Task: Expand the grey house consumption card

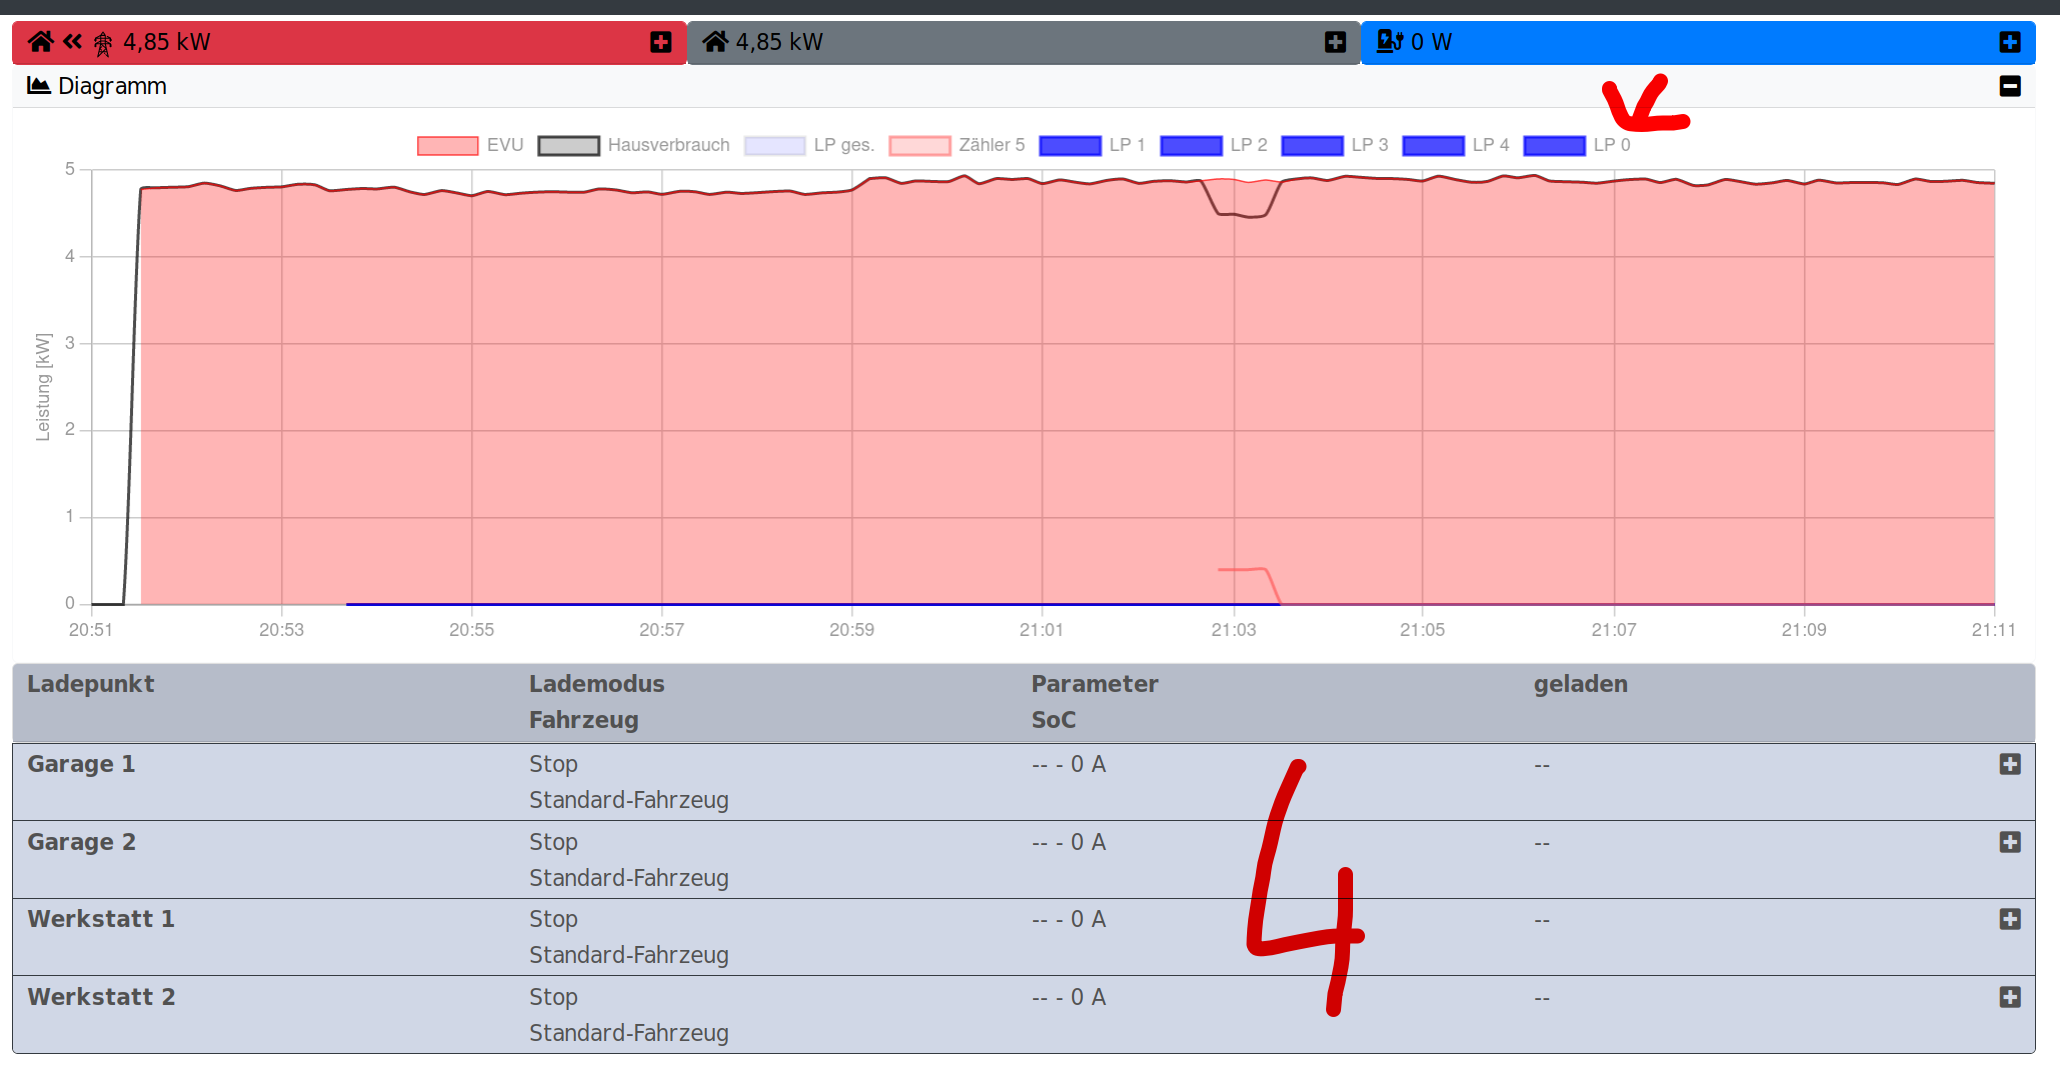Action: [x=1335, y=42]
